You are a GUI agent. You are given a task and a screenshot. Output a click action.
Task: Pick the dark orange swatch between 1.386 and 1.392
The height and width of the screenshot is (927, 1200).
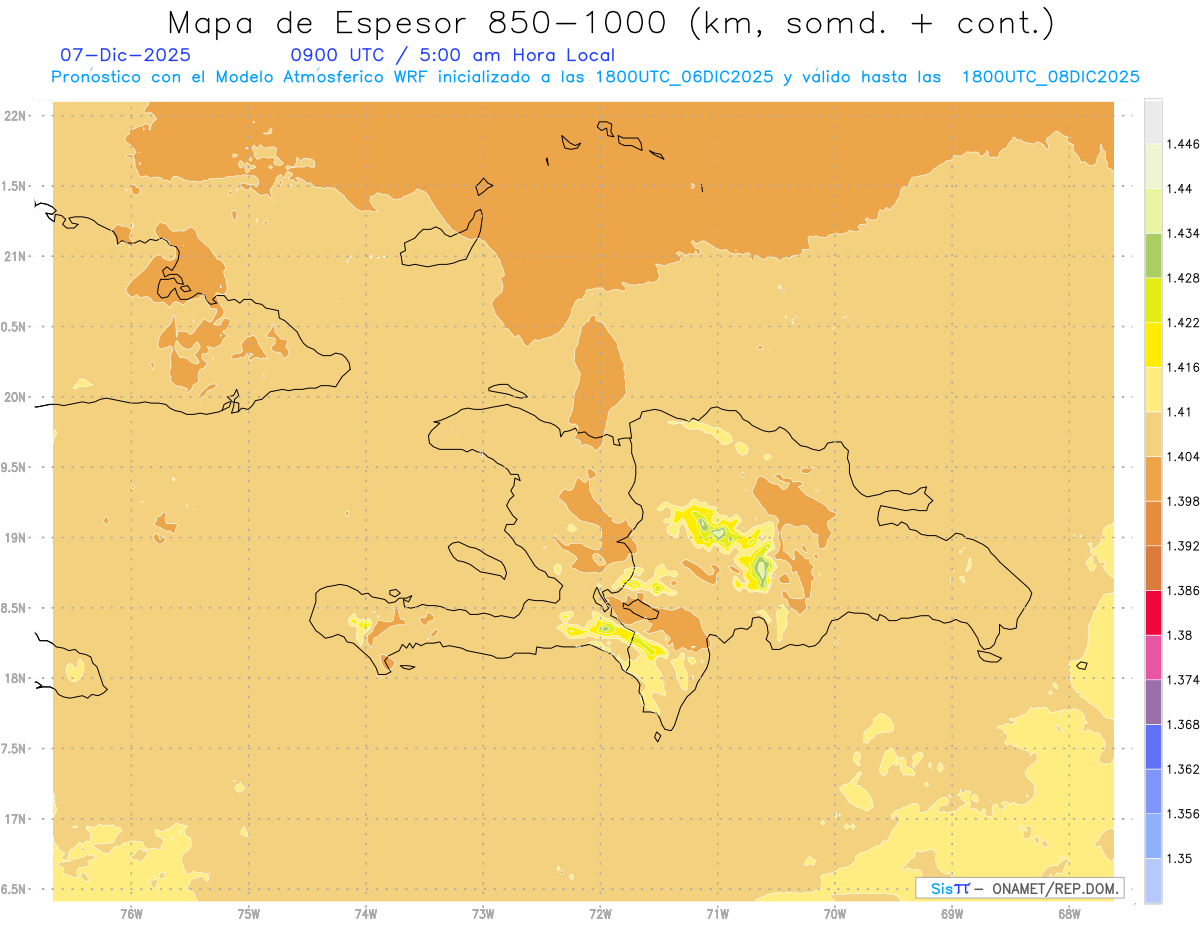point(1153,568)
